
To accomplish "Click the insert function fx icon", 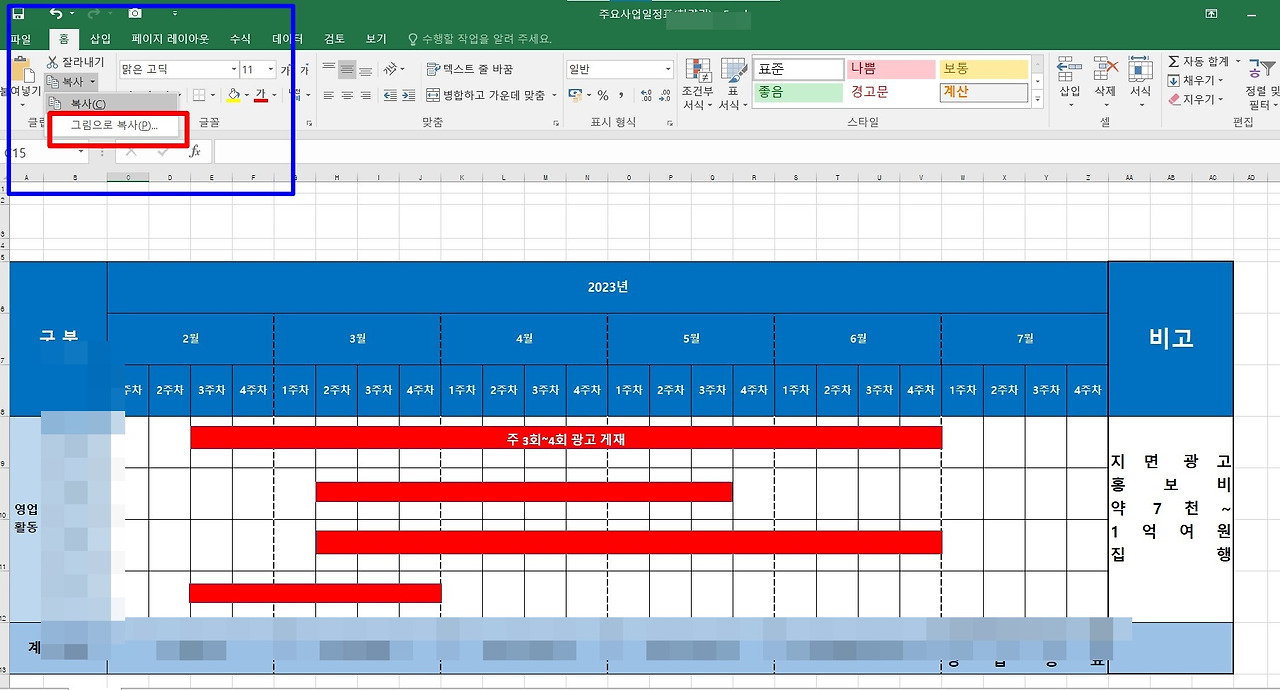I will pos(195,152).
